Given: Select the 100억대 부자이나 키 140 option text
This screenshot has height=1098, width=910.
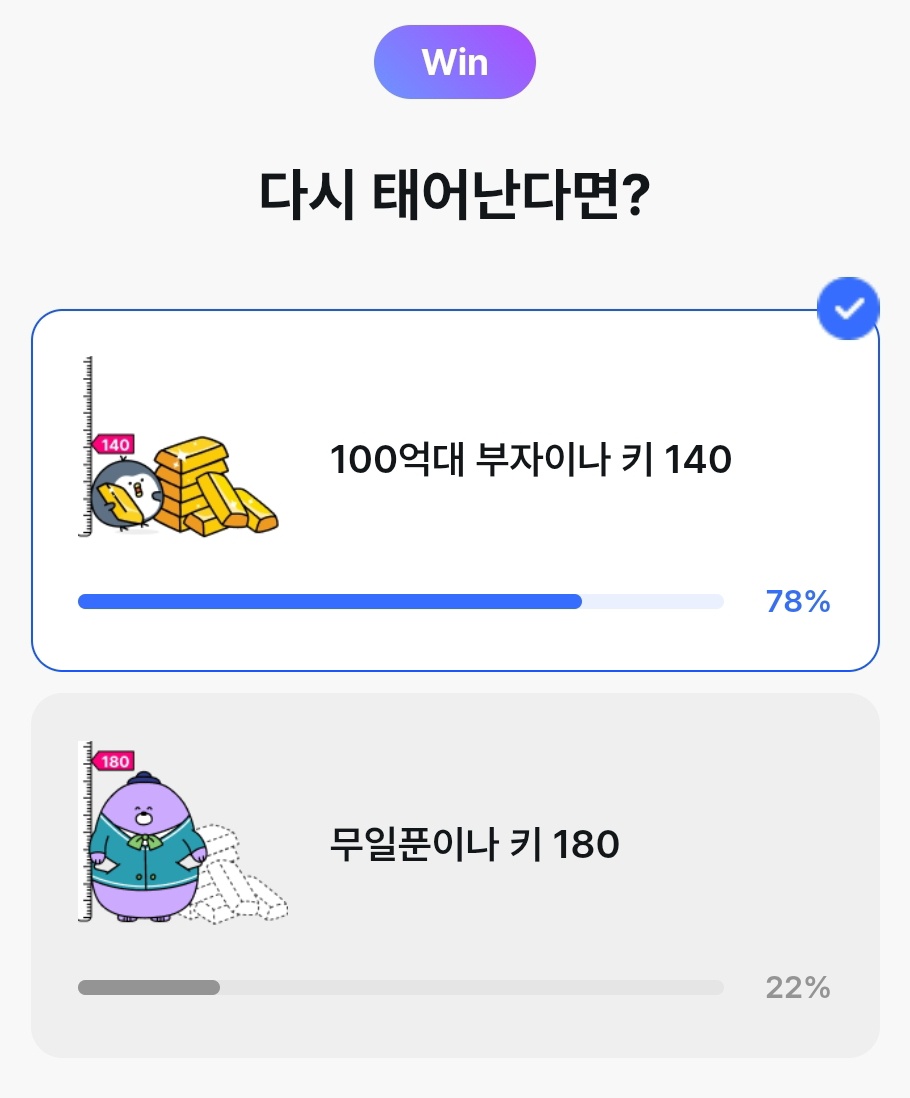Looking at the screenshot, I should coord(531,459).
